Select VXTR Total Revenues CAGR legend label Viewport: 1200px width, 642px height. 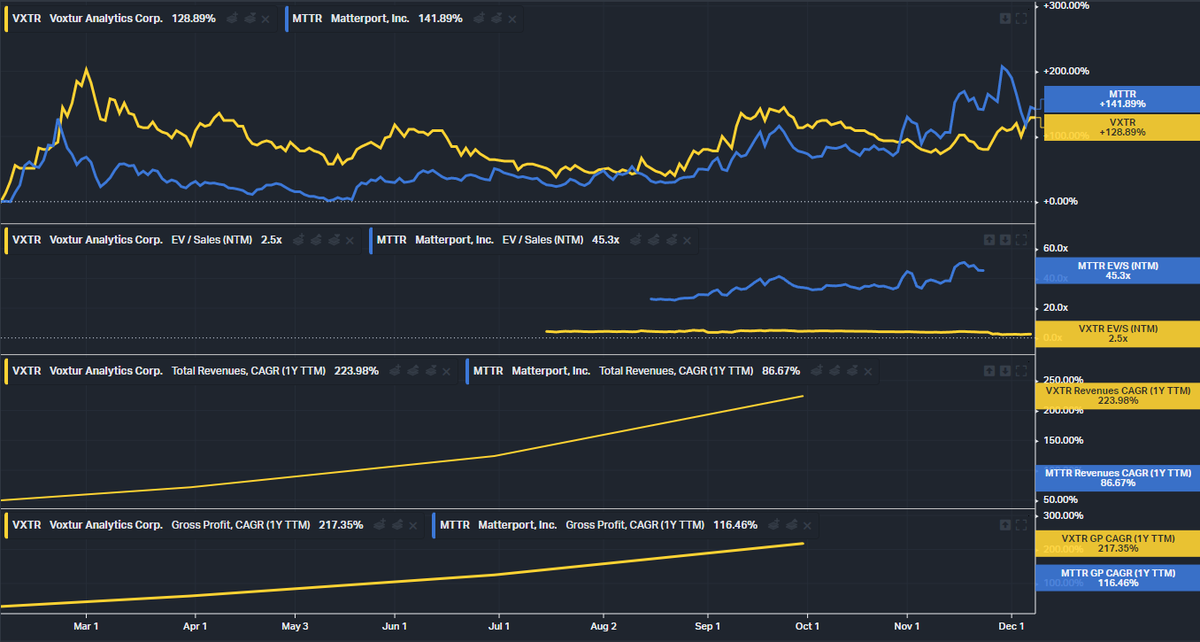point(195,371)
